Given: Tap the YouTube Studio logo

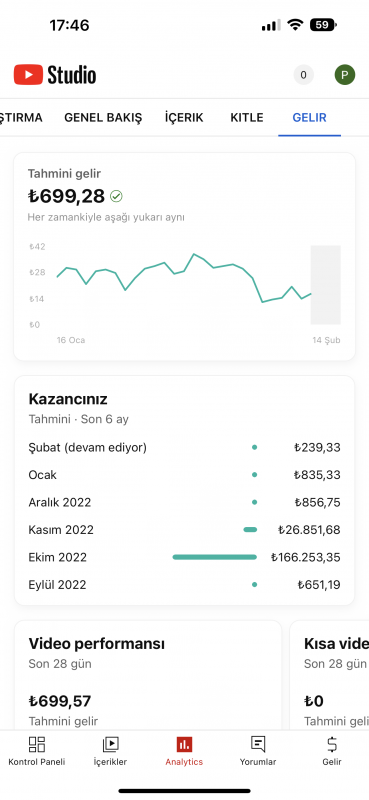Looking at the screenshot, I should pos(55,74).
